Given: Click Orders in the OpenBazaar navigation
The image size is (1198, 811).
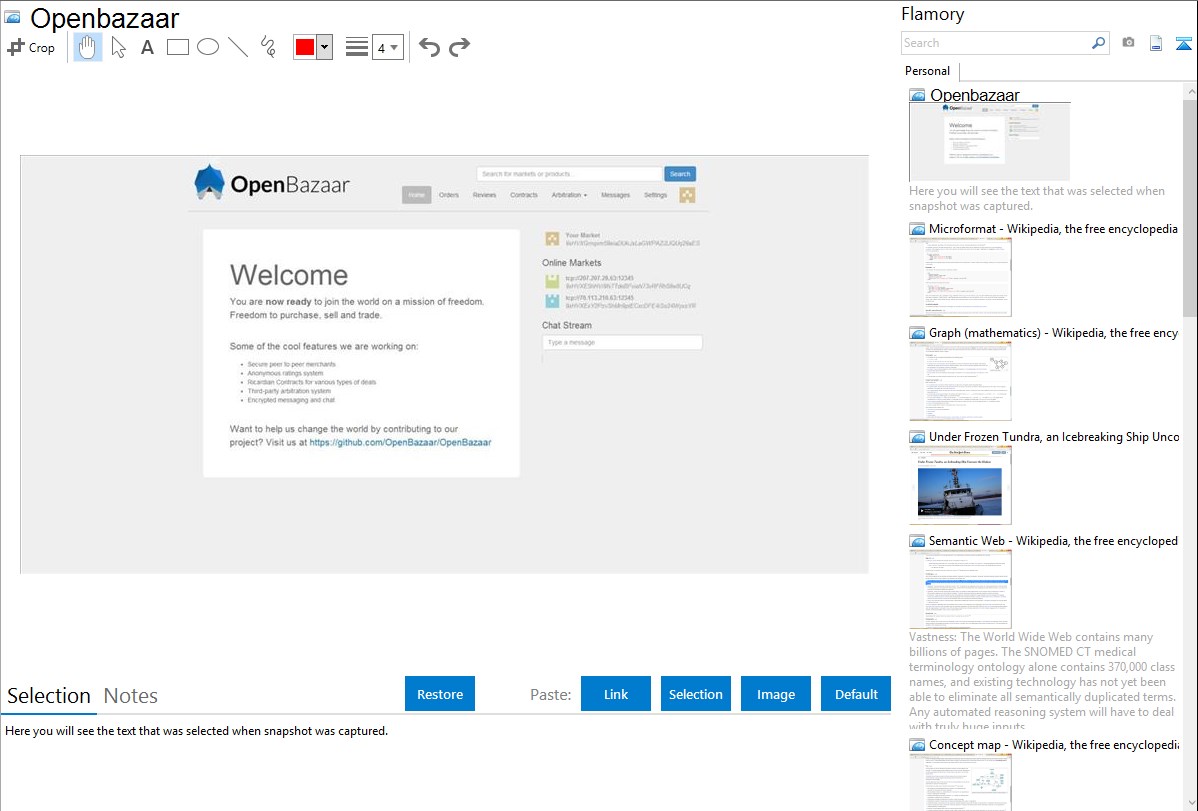Looking at the screenshot, I should click(x=448, y=195).
